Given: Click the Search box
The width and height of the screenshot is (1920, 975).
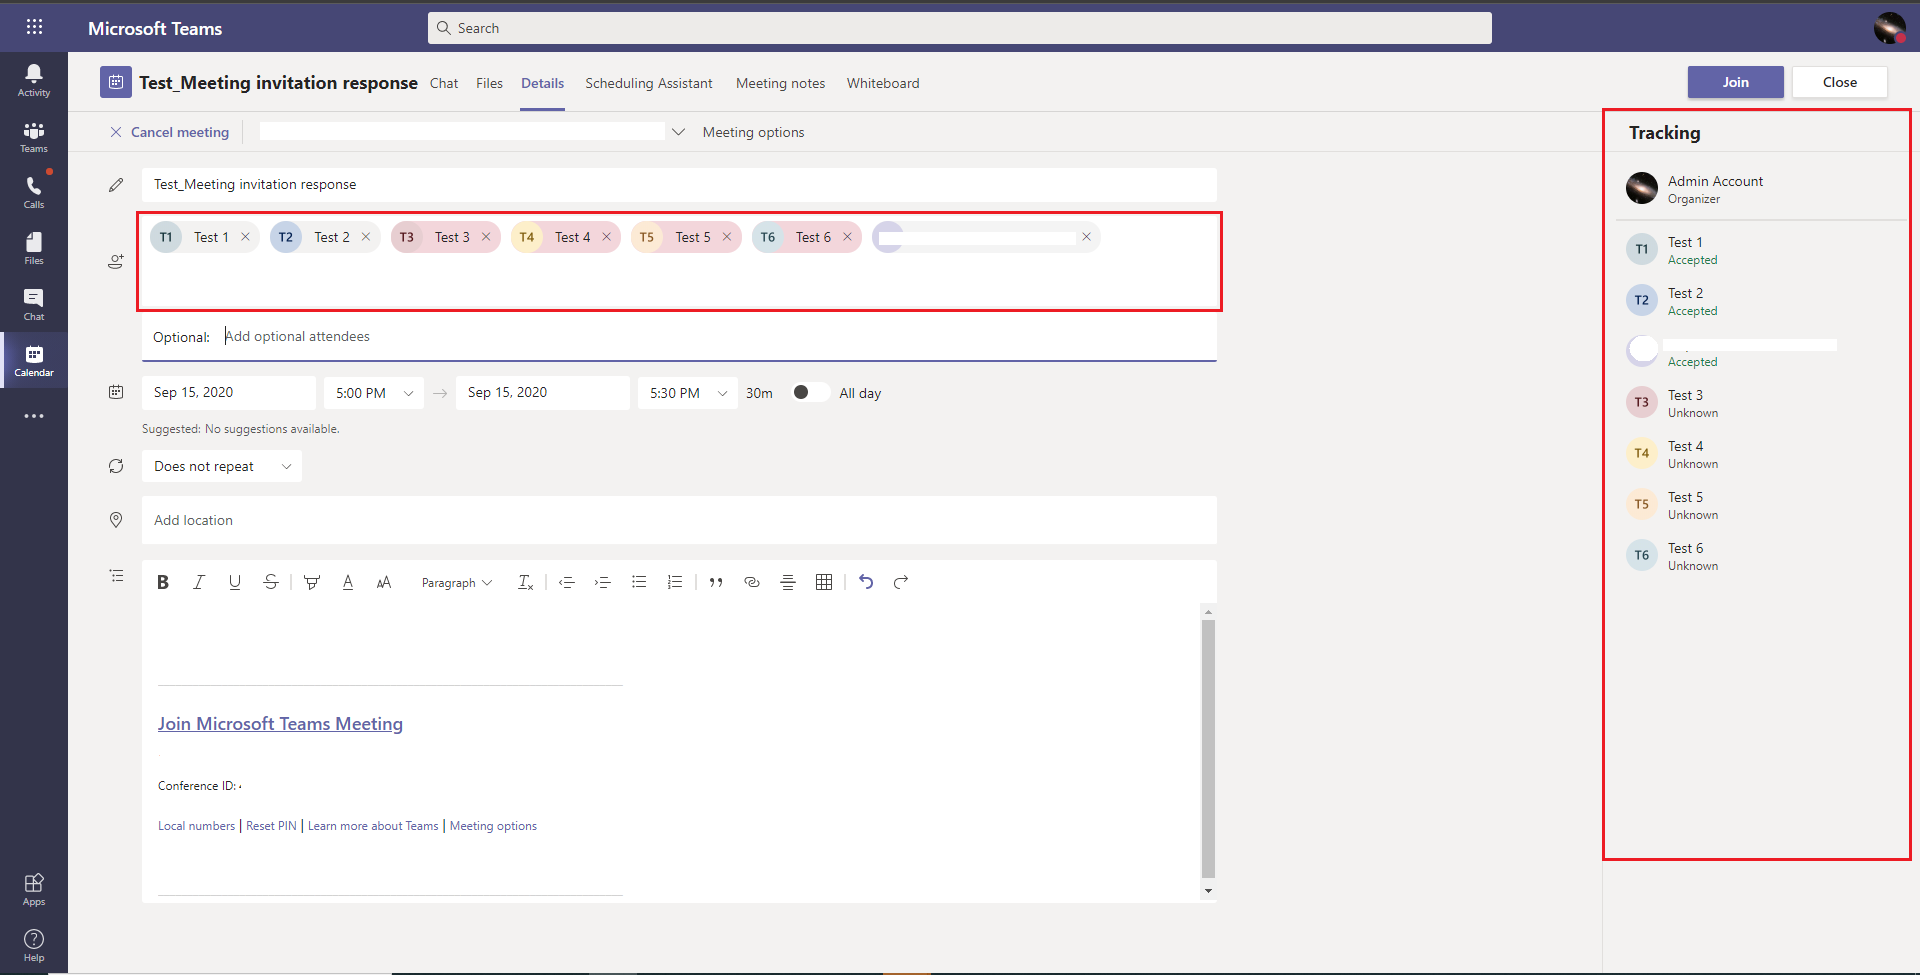Looking at the screenshot, I should coord(960,28).
